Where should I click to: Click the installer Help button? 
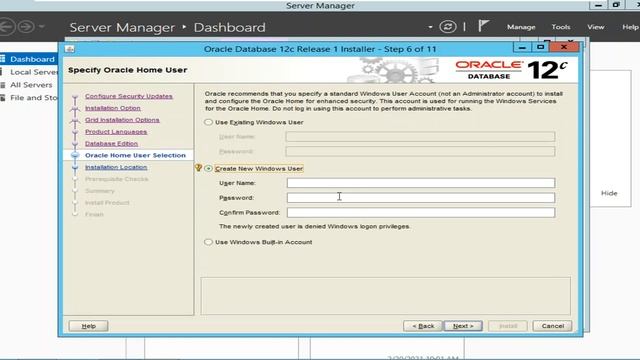pyautogui.click(x=89, y=326)
